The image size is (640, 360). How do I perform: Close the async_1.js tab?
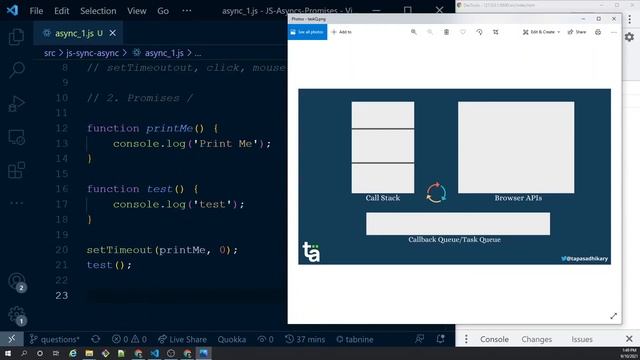[113, 33]
